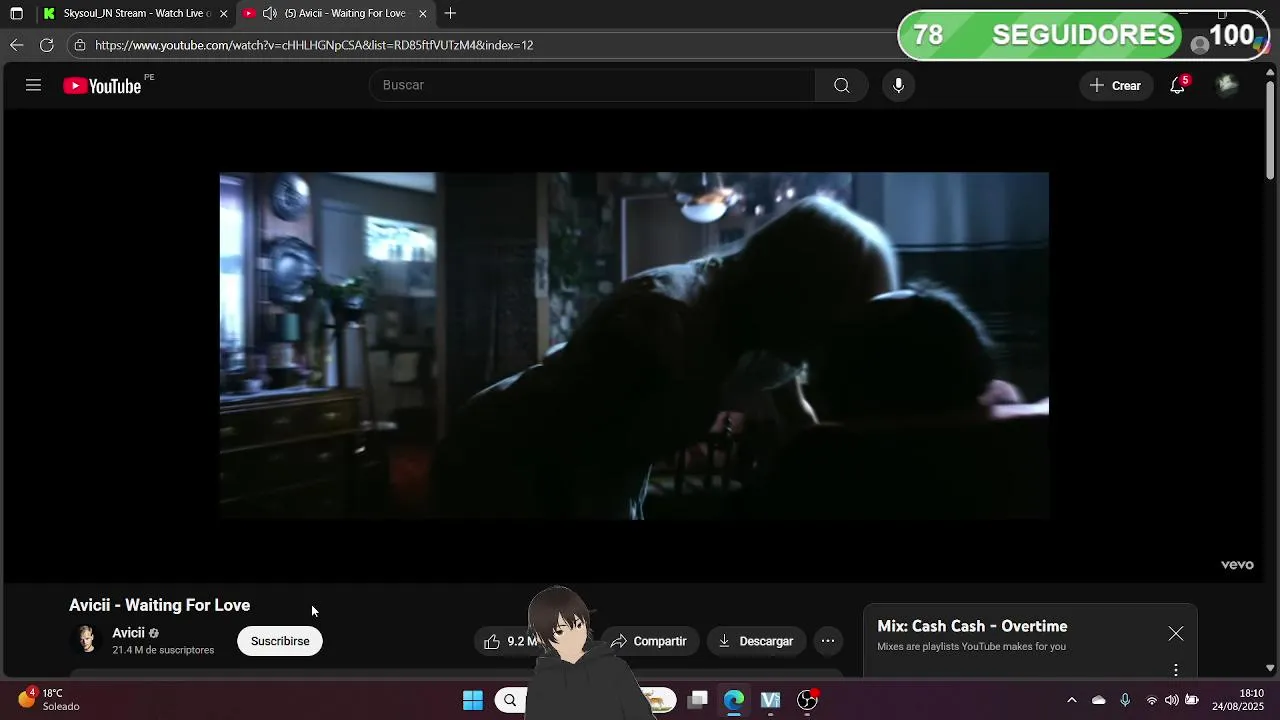Focus the Buscar search field
Viewport: 1280px width, 720px height.
[592, 85]
